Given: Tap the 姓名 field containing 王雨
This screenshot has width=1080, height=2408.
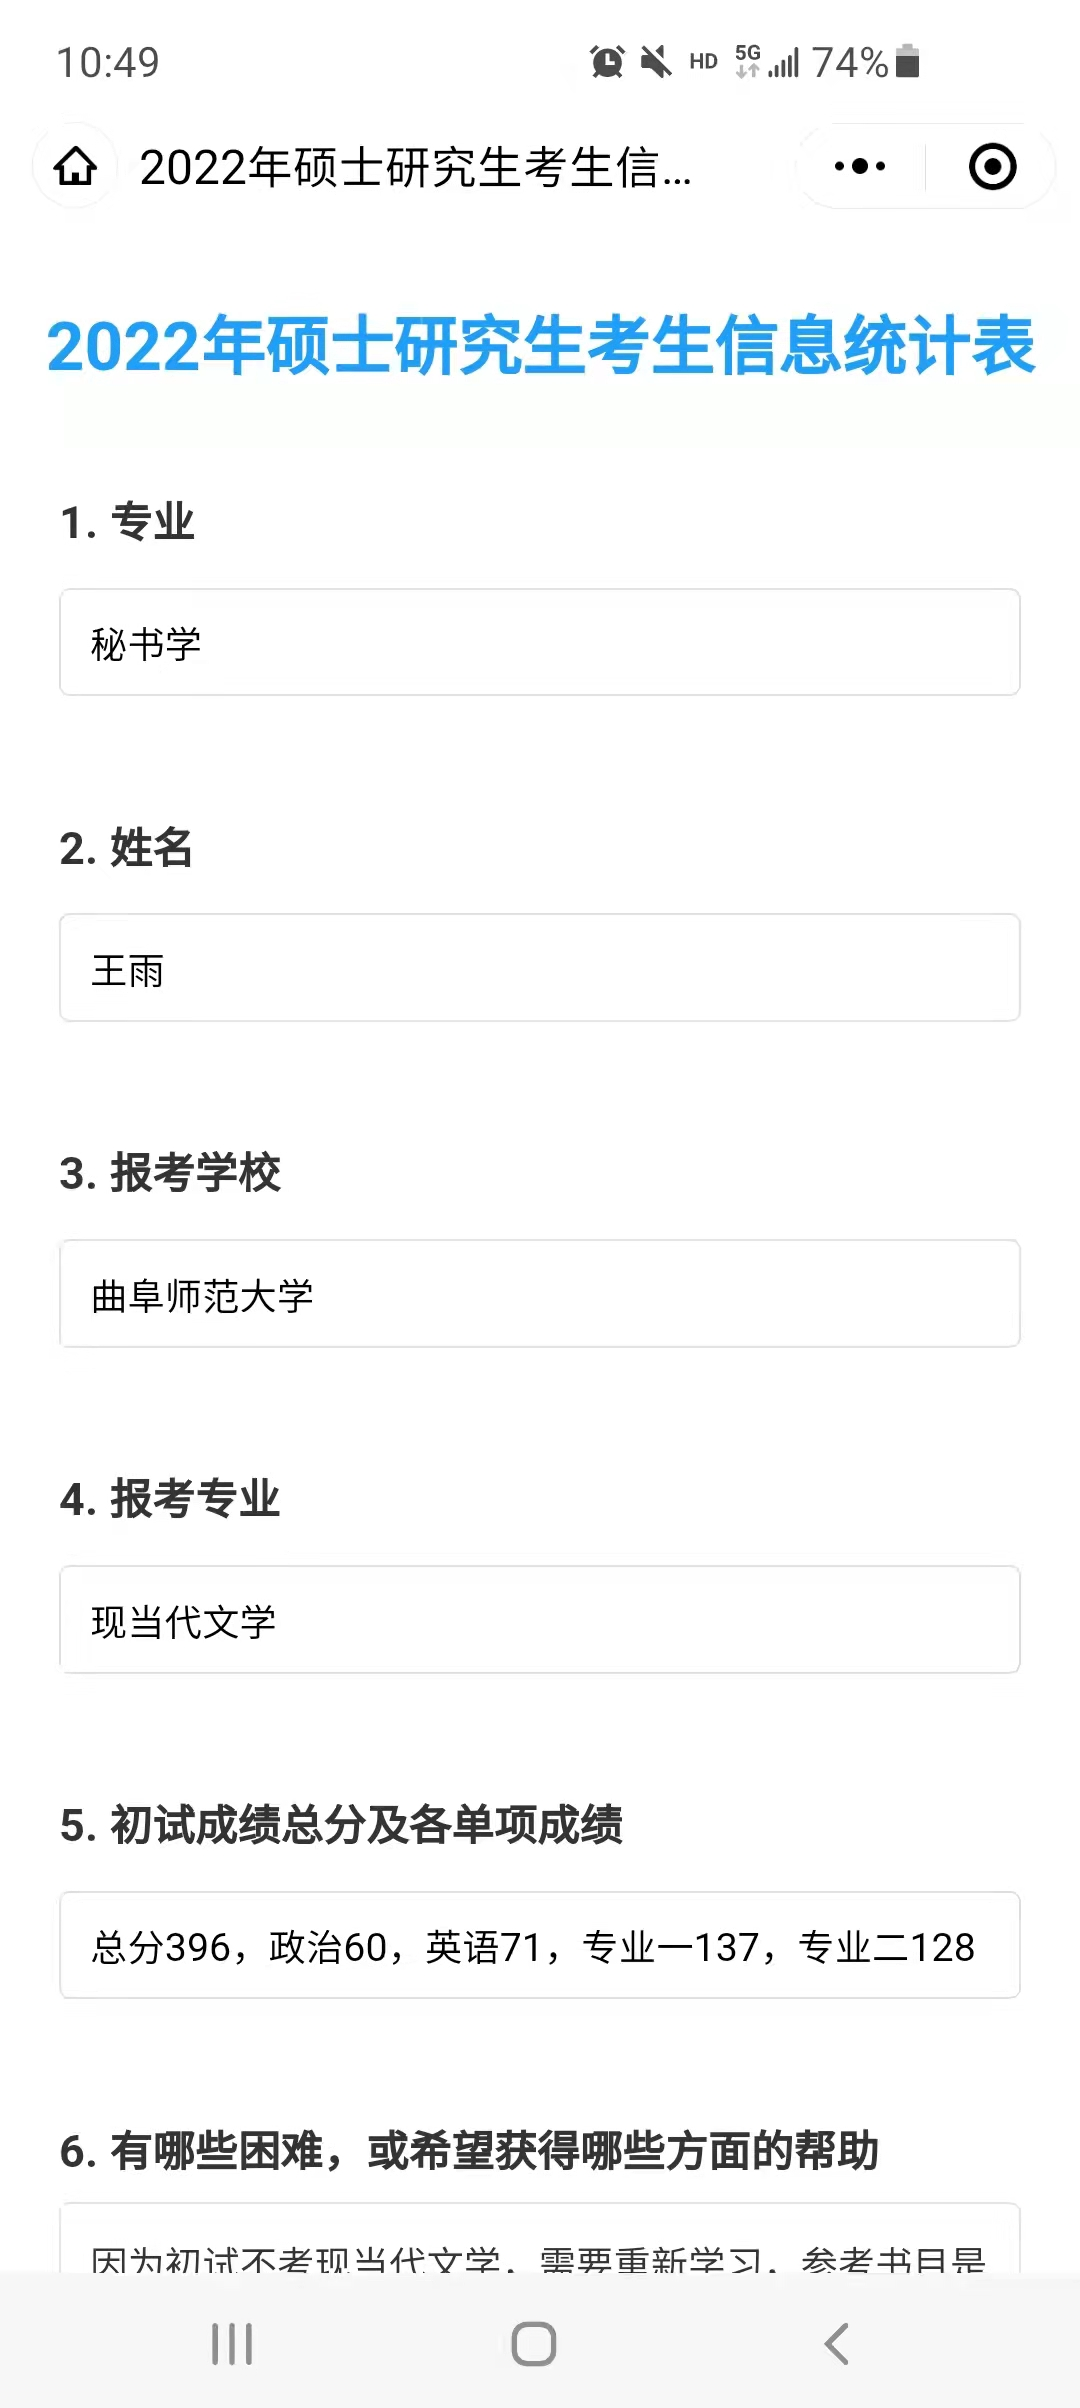Looking at the screenshot, I should pos(540,968).
